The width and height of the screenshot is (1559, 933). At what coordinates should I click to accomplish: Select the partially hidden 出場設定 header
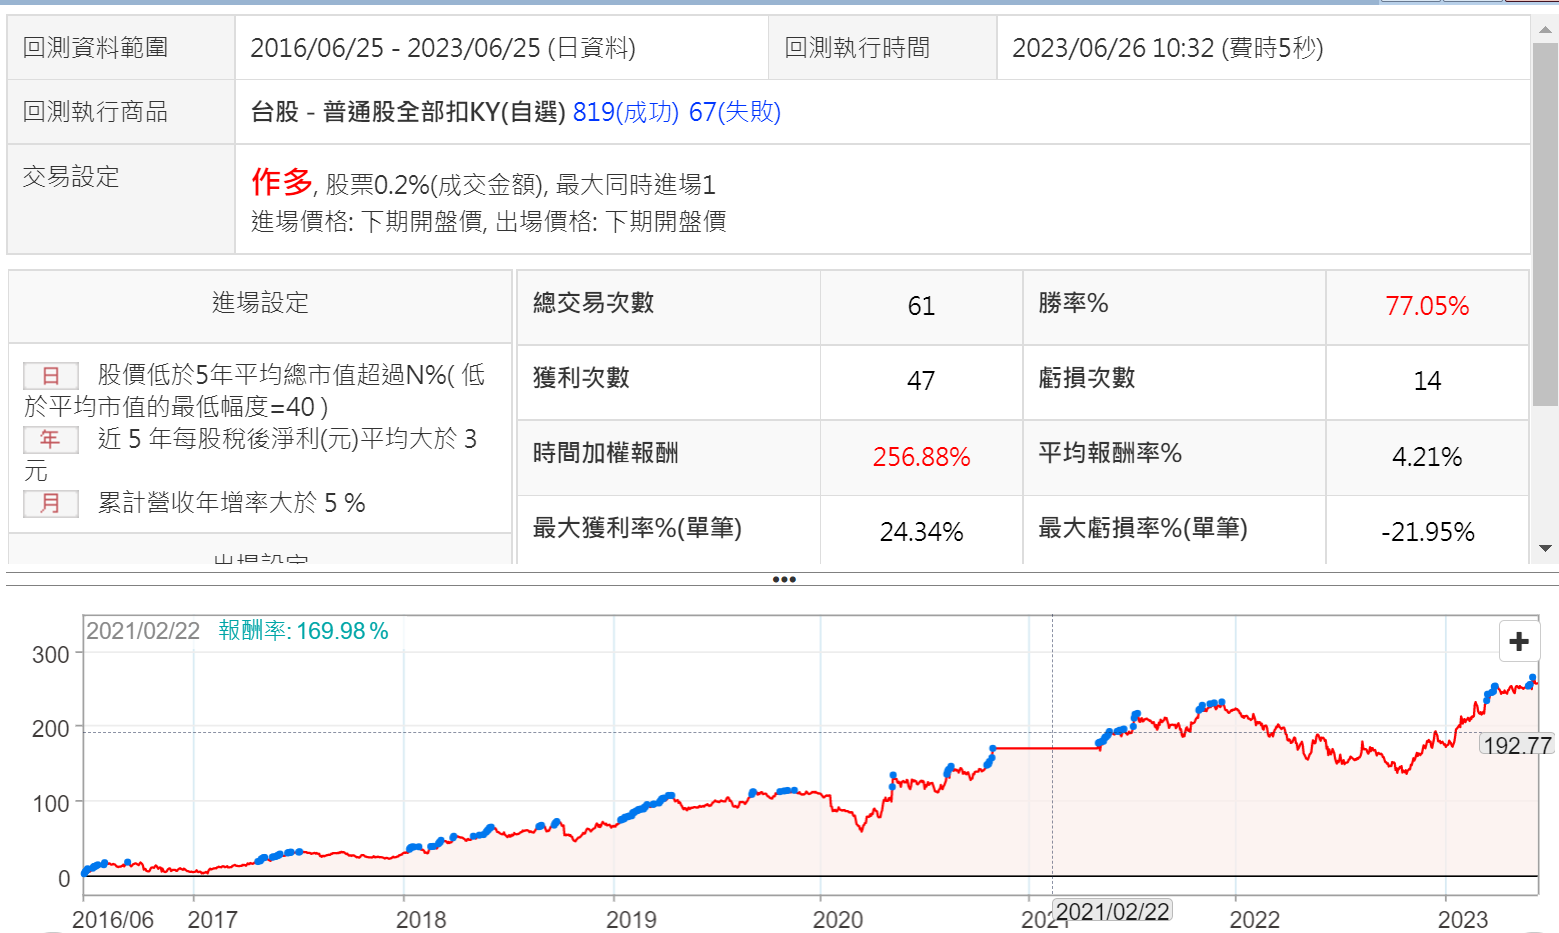pyautogui.click(x=260, y=558)
